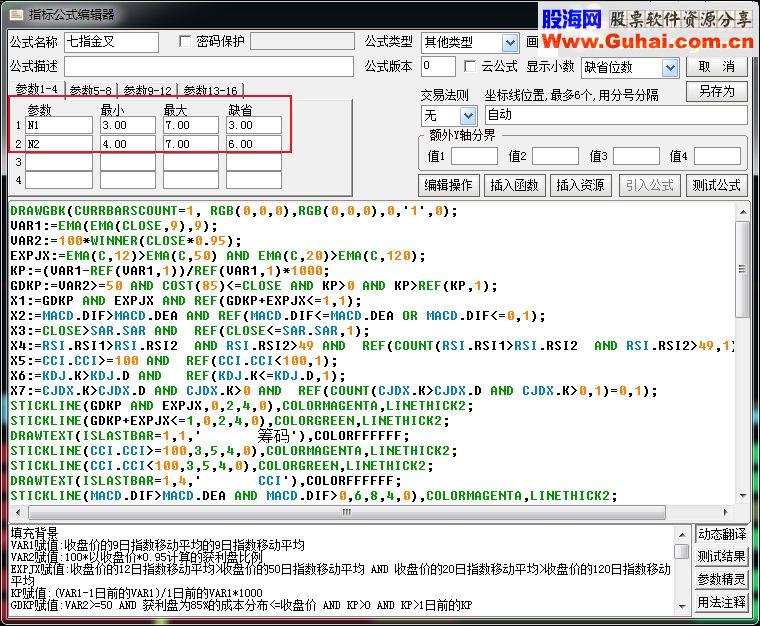Click the 测试公式 button
This screenshot has width=760, height=626.
pos(716,185)
